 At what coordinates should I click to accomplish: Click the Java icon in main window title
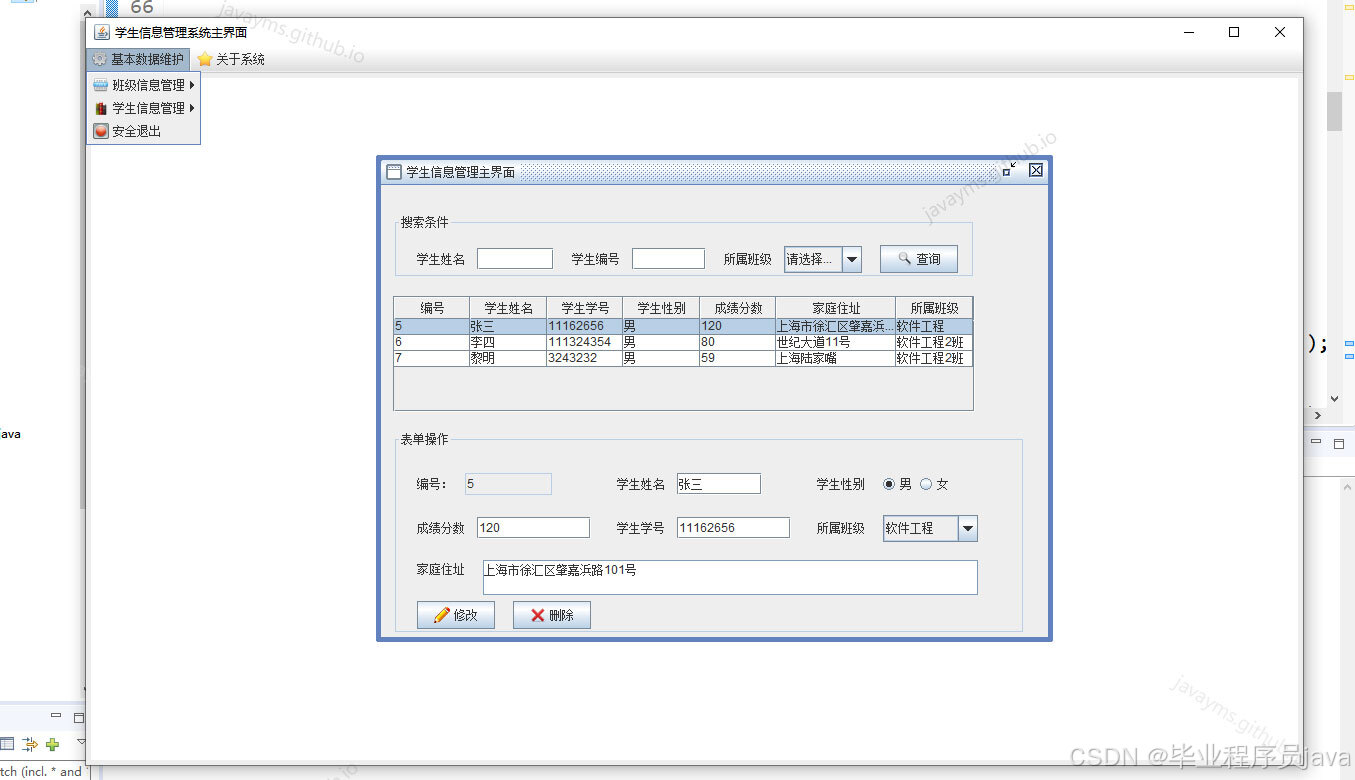click(102, 32)
